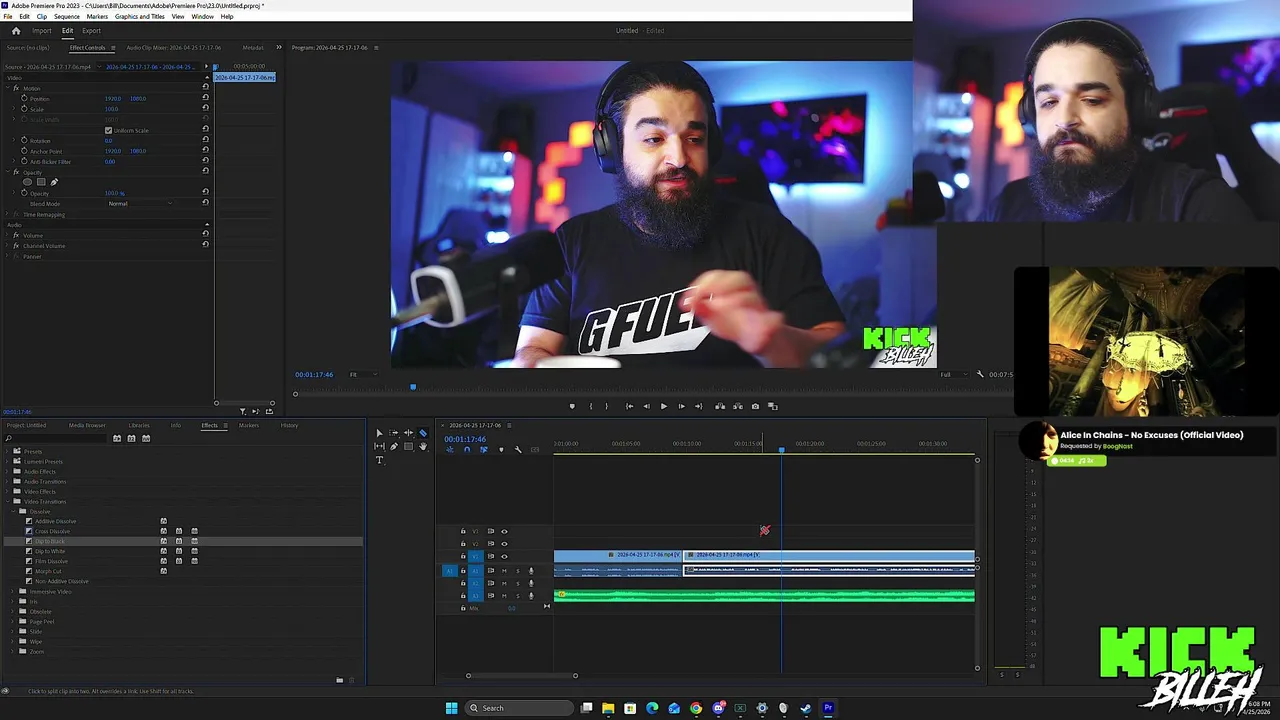
Task: Switch to the Import workspace
Action: click(x=42, y=31)
